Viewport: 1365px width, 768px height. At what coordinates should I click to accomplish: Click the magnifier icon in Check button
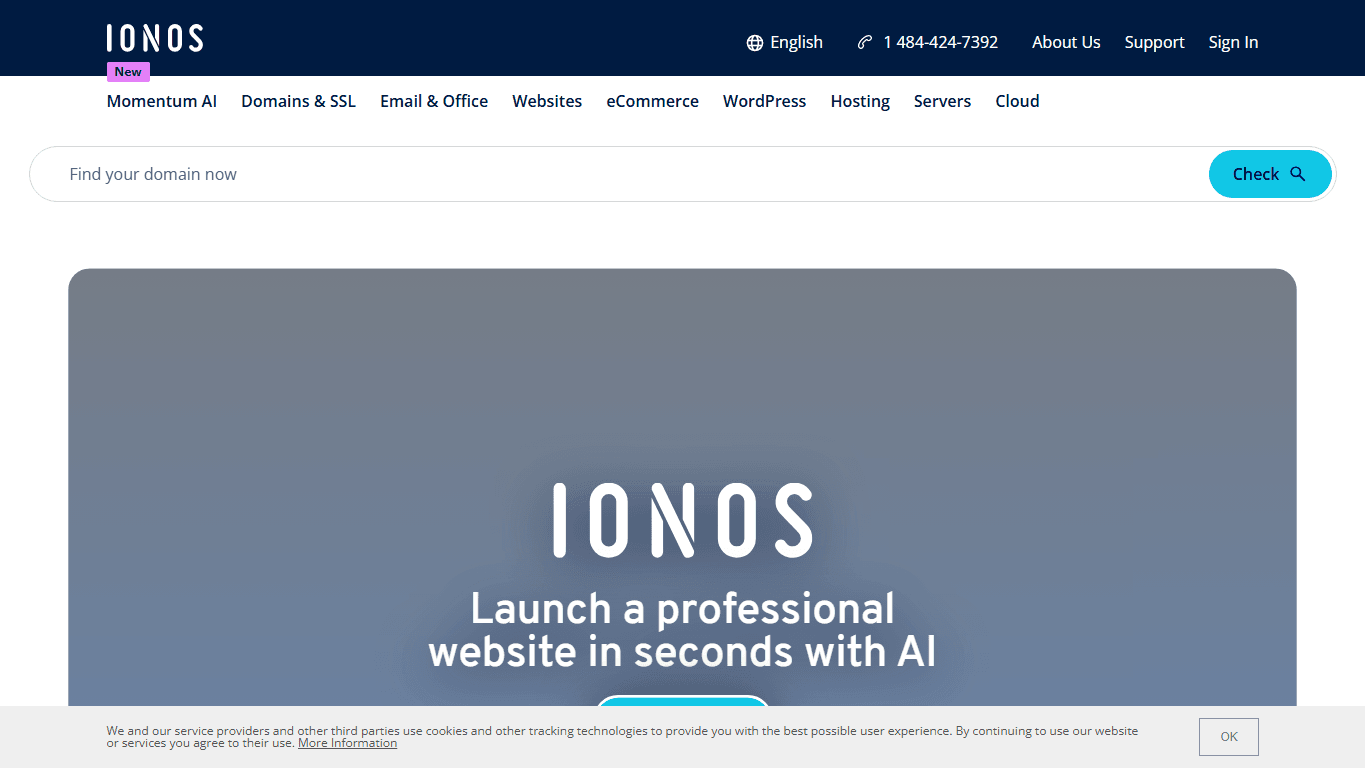click(1298, 174)
